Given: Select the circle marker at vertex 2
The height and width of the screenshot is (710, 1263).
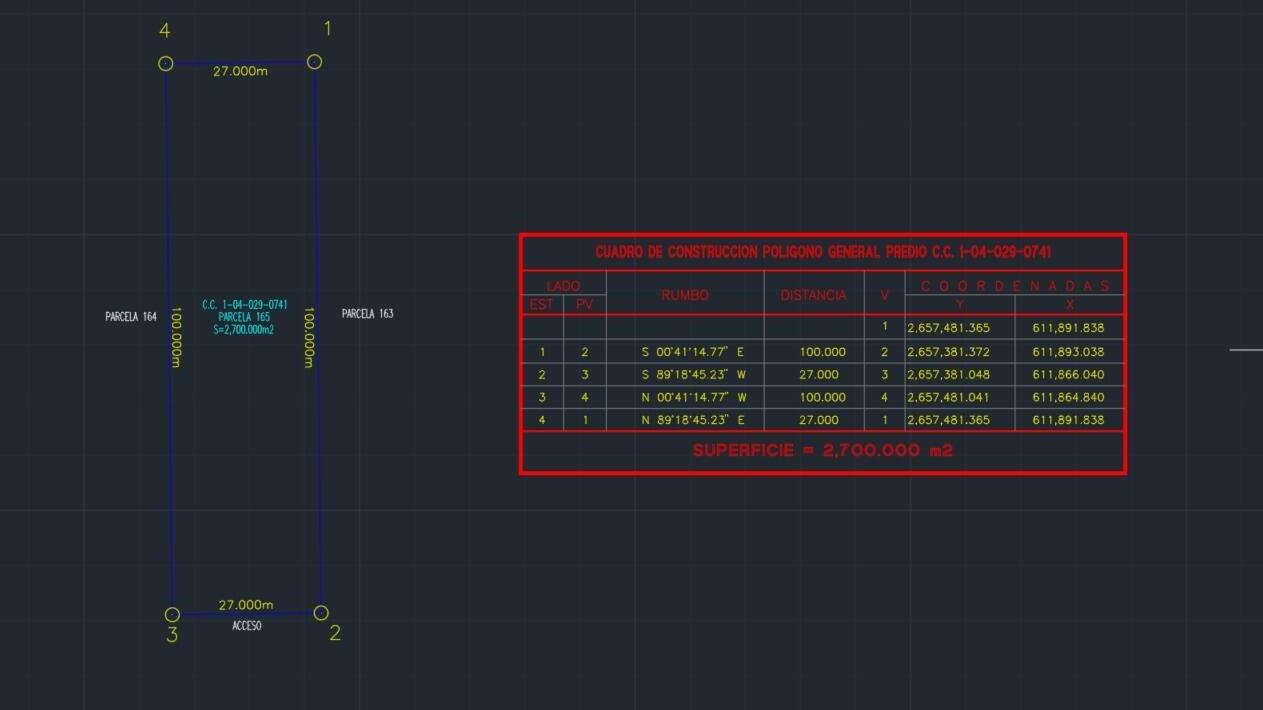Looking at the screenshot, I should (321, 612).
